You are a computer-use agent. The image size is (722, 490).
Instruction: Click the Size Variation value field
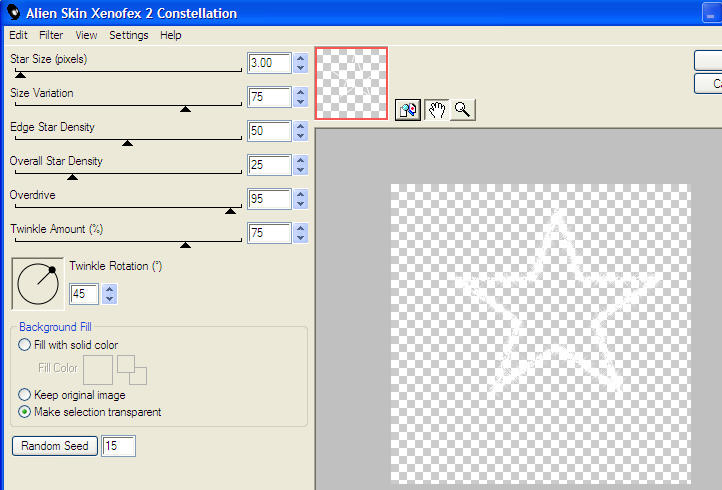[x=269, y=97]
